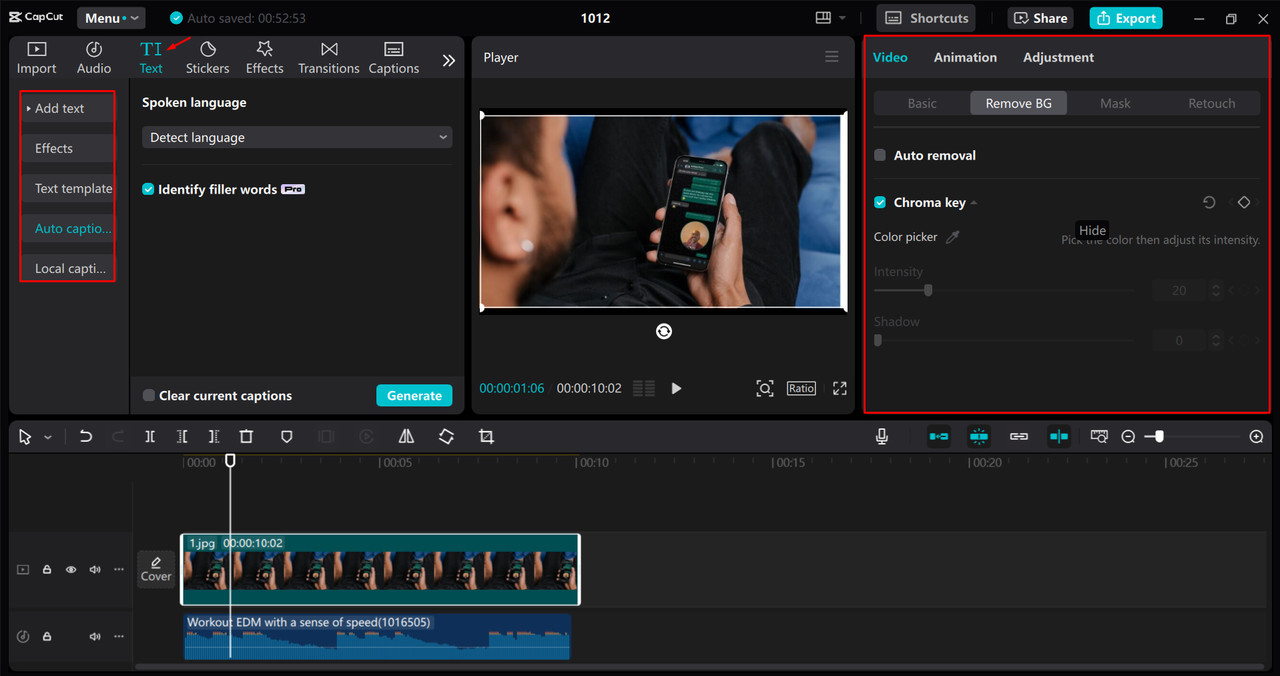1280x676 pixels.
Task: Enable Clear current captions checkbox
Action: pyautogui.click(x=149, y=395)
